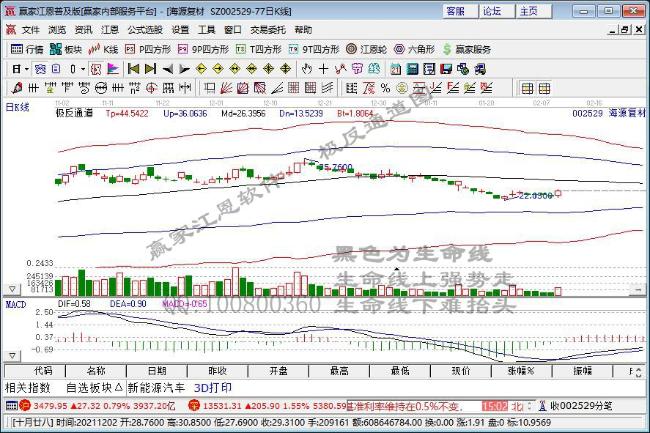The width and height of the screenshot is (650, 433).
Task: Click the red floppy disk save icon
Action: (x=446, y=69)
